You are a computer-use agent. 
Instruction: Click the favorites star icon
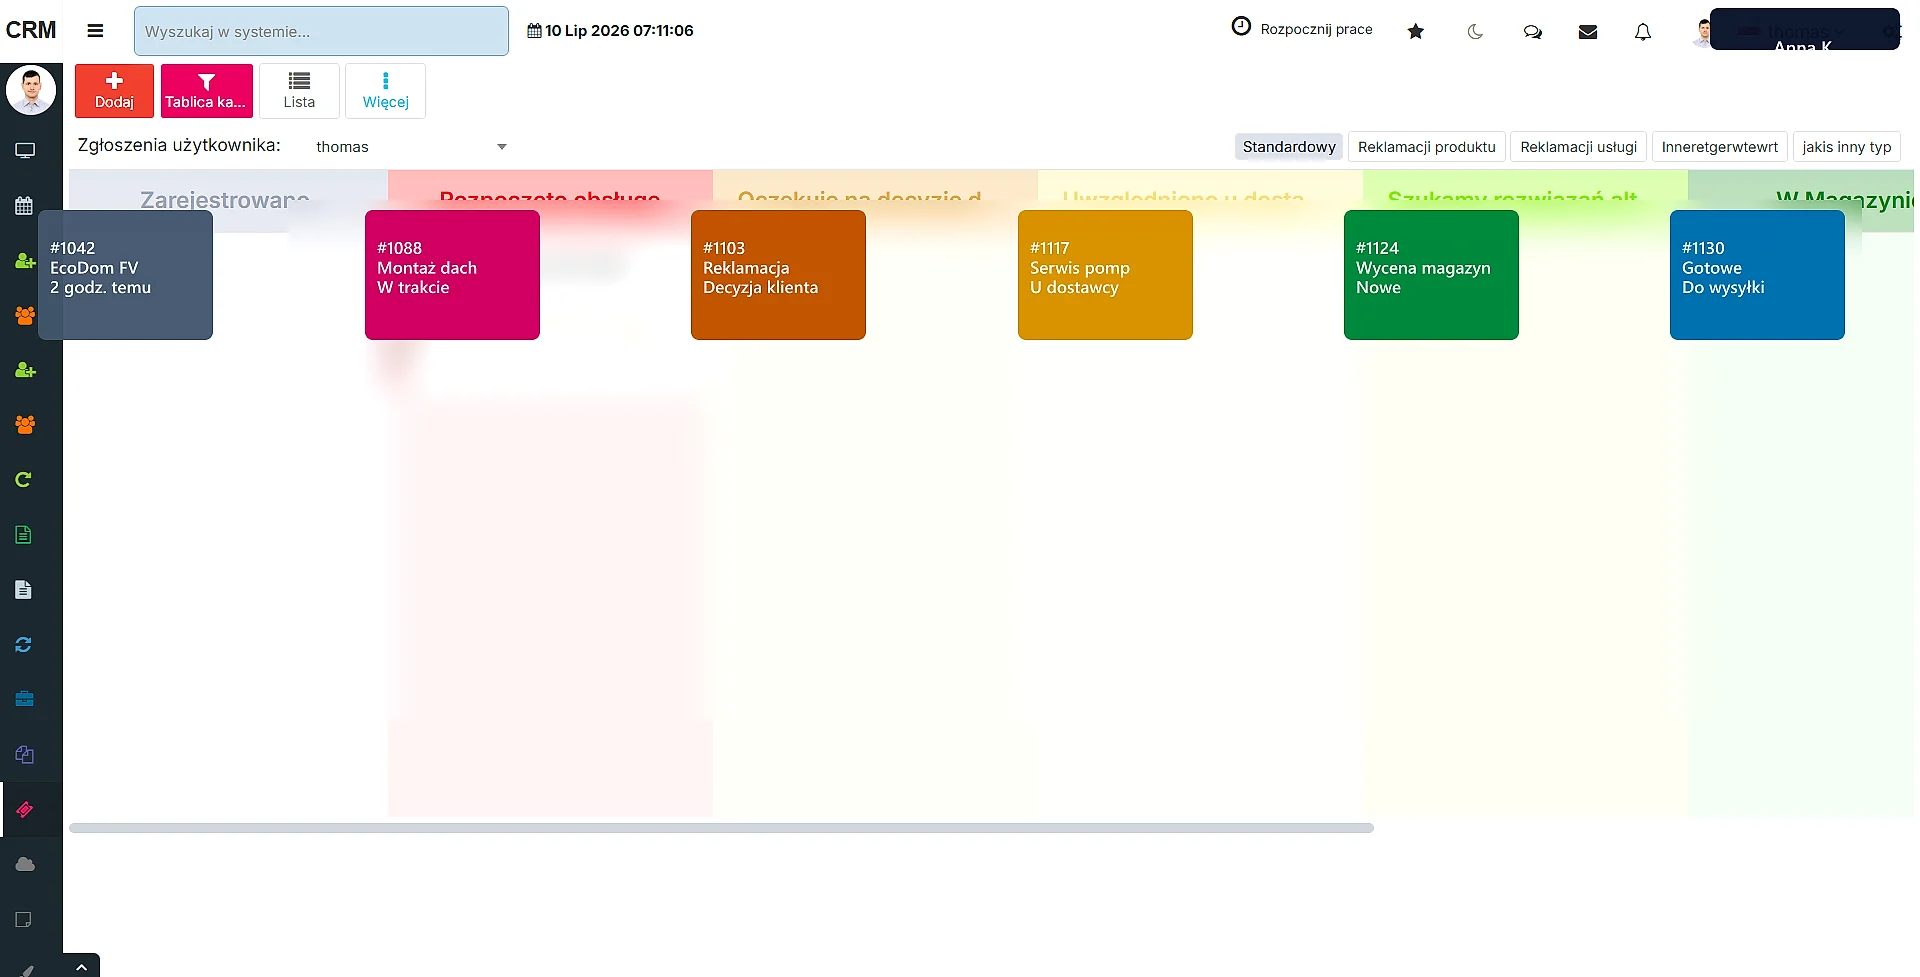pos(1415,31)
